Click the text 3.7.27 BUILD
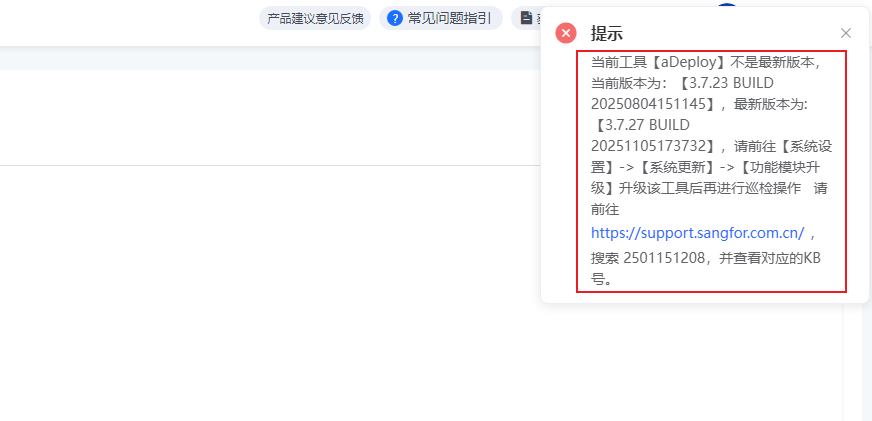Viewport: 872px width, 421px height. (647, 125)
